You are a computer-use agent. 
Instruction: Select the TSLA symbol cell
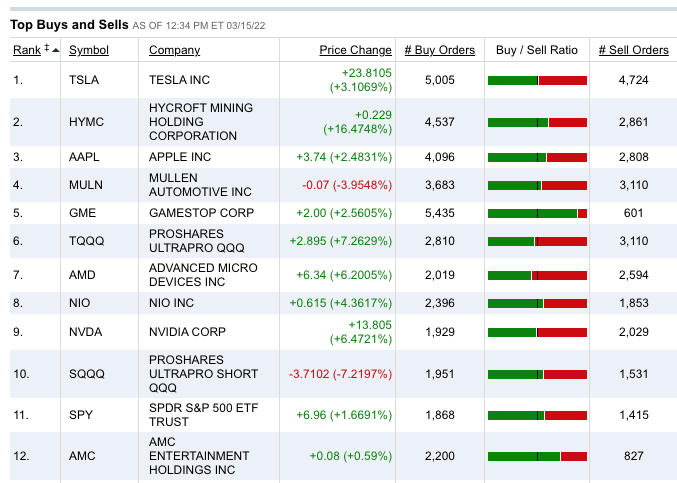pos(84,80)
